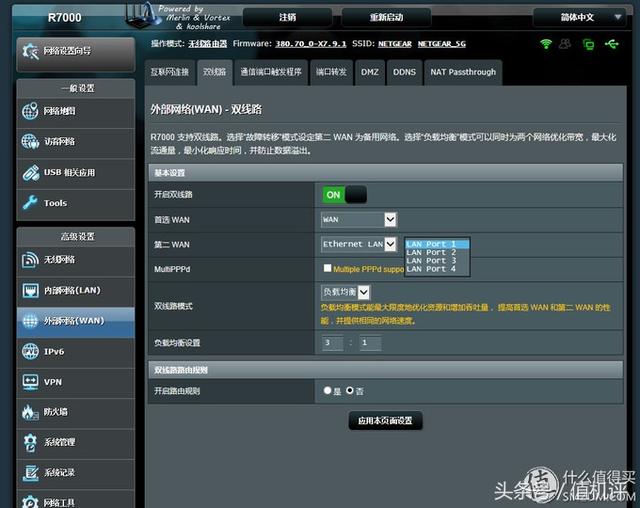
Task: Select '是' for enabling routing rules
Action: pos(327,390)
